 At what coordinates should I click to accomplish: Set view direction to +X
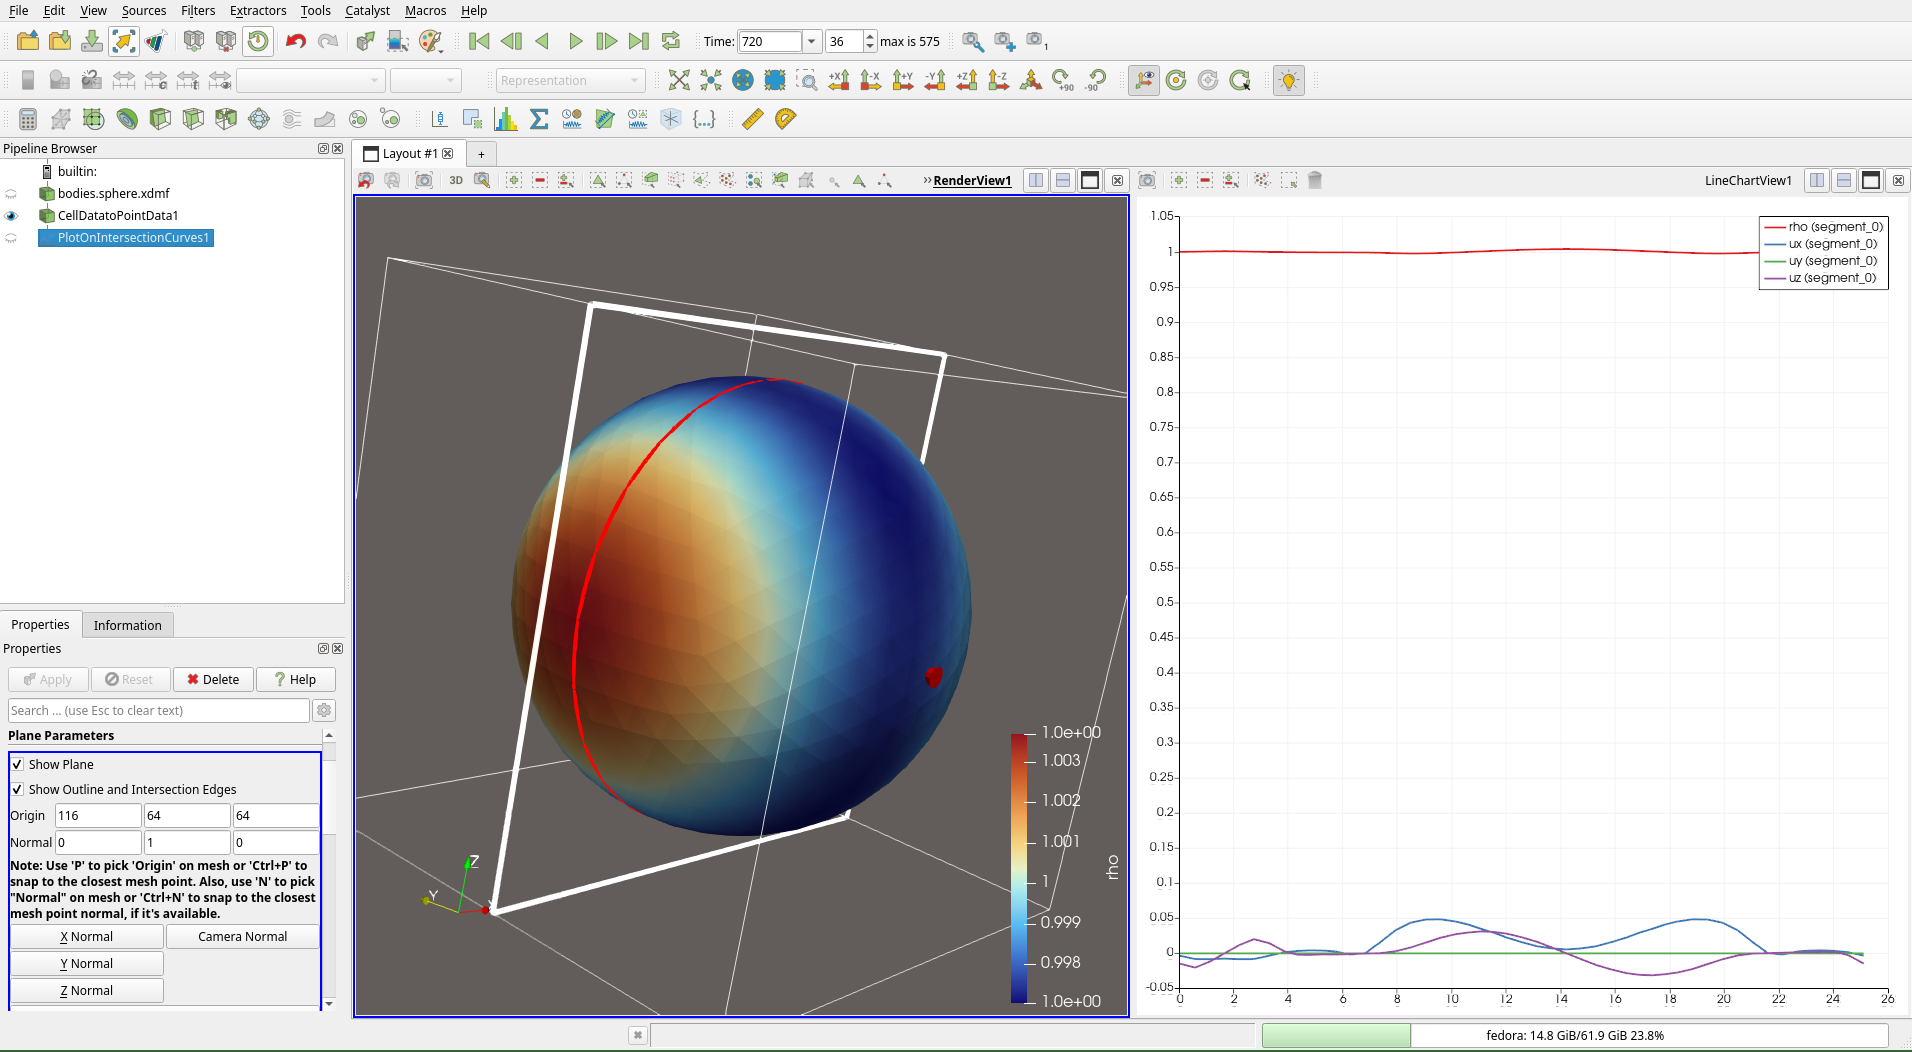coord(839,80)
